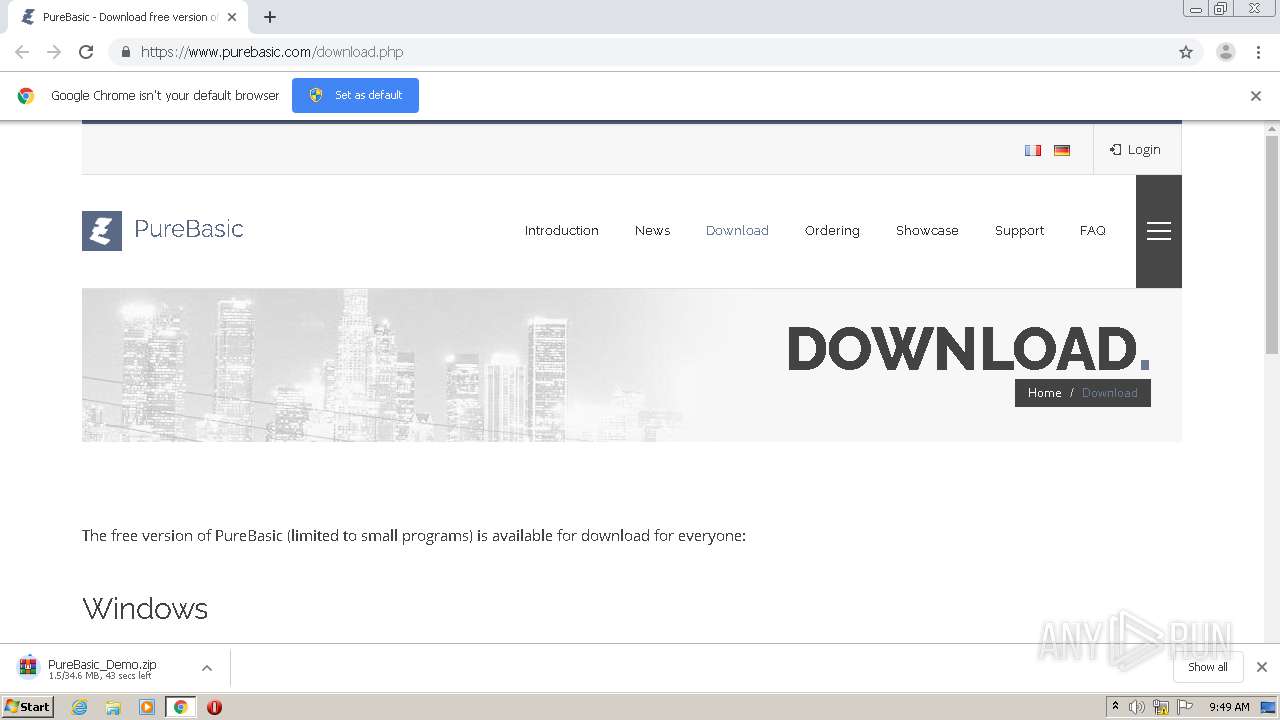Open the Support menu item
1280x720 pixels.
coord(1019,230)
